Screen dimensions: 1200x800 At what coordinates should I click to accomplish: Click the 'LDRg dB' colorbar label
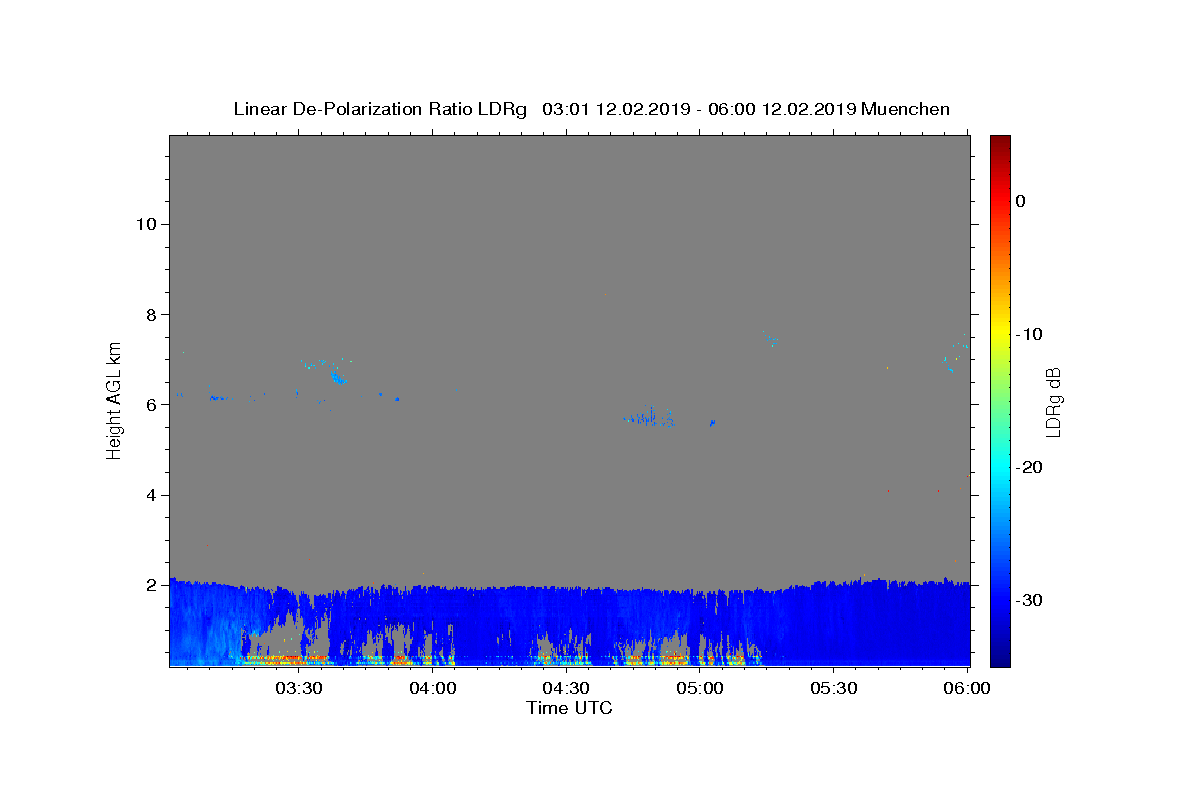tap(1052, 402)
